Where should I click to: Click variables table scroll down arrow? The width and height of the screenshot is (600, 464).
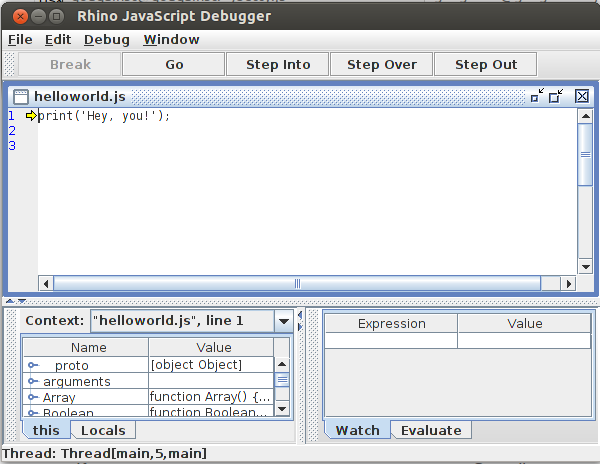[282, 409]
